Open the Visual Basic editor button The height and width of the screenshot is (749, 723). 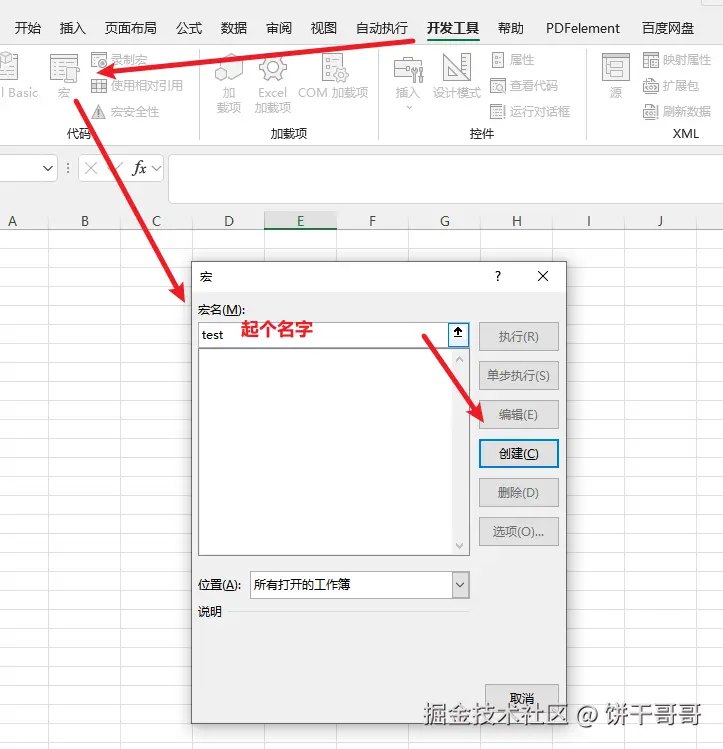pos(18,76)
